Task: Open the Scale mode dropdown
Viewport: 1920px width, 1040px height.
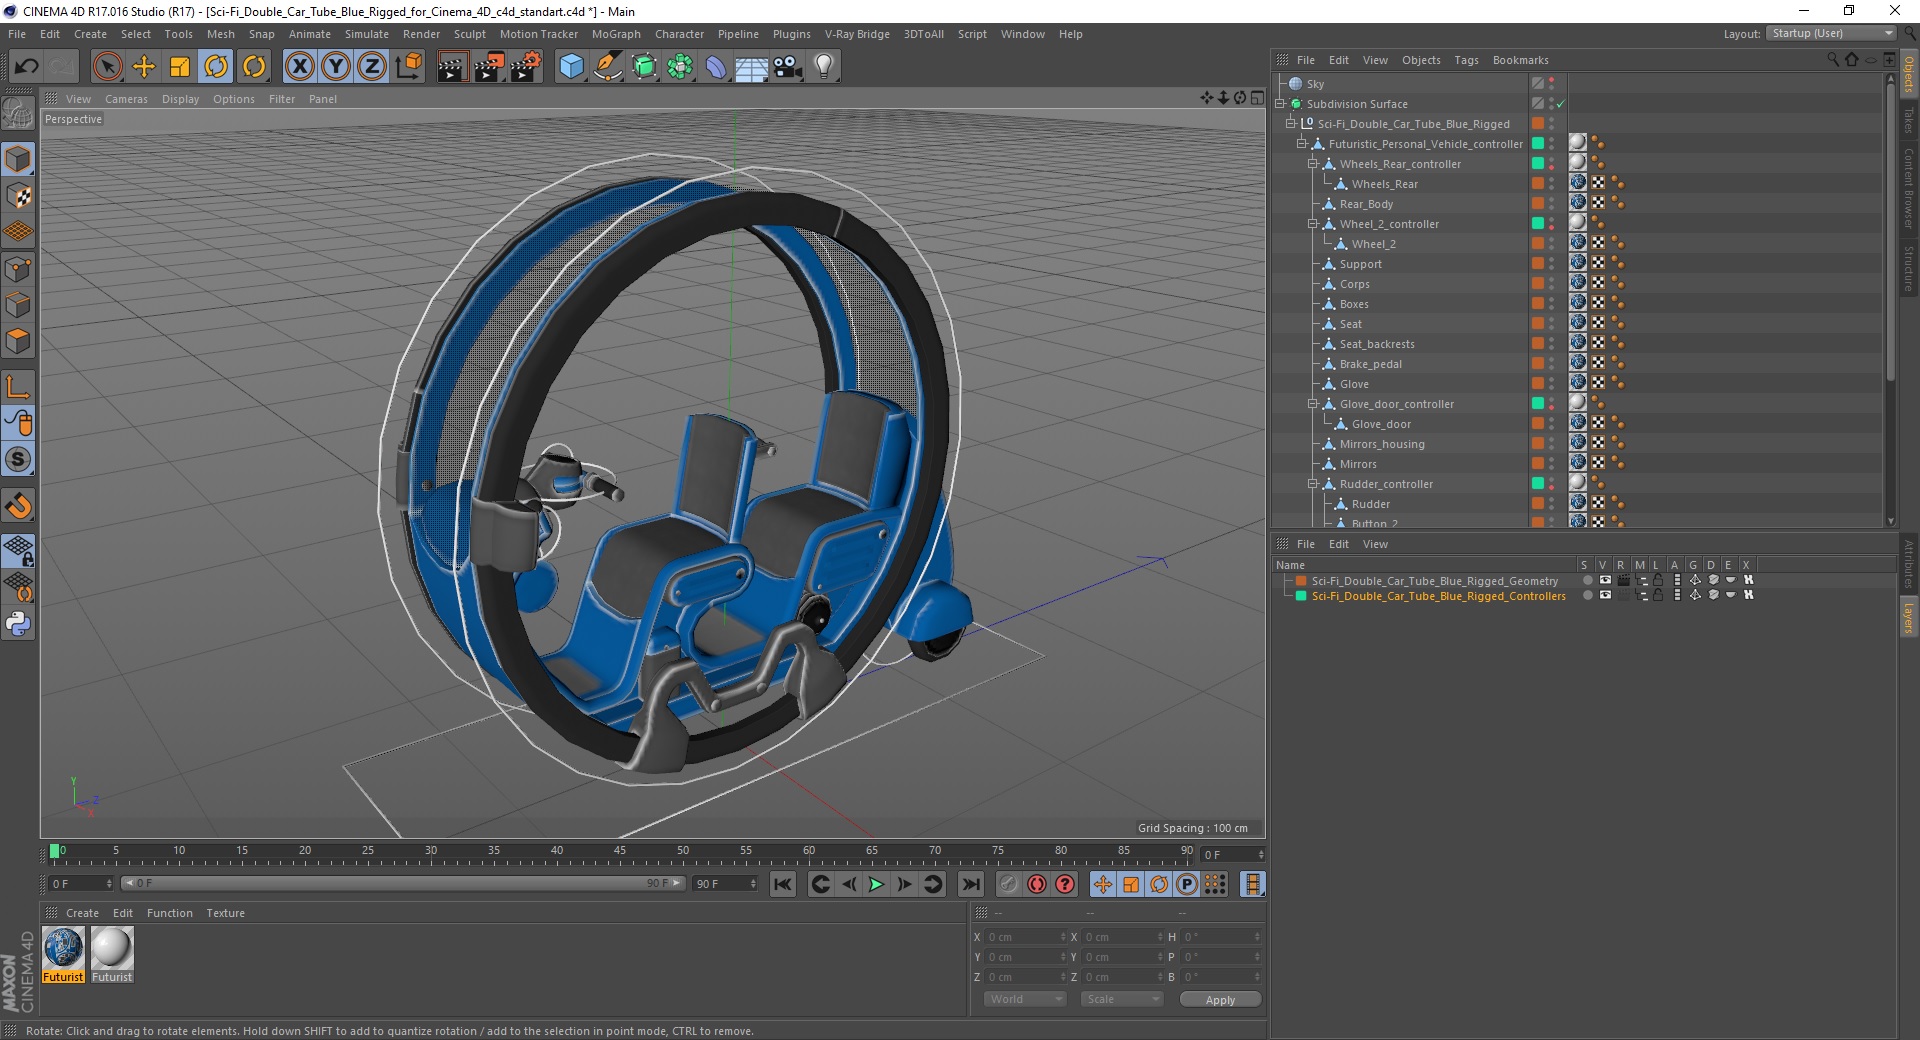Action: point(1121,999)
